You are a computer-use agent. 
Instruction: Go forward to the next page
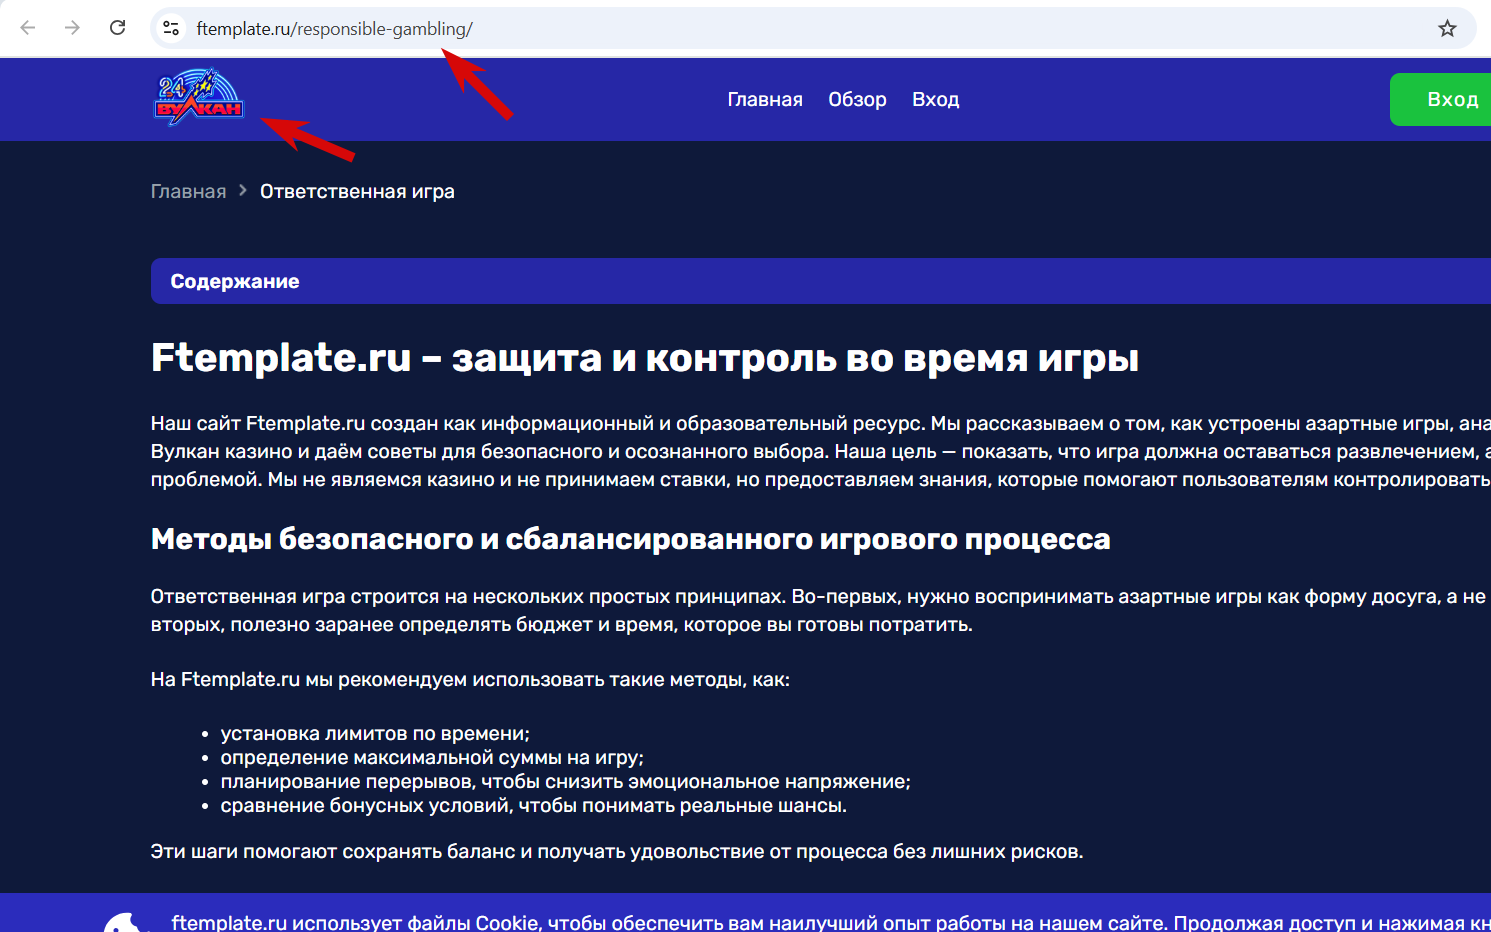click(x=72, y=28)
